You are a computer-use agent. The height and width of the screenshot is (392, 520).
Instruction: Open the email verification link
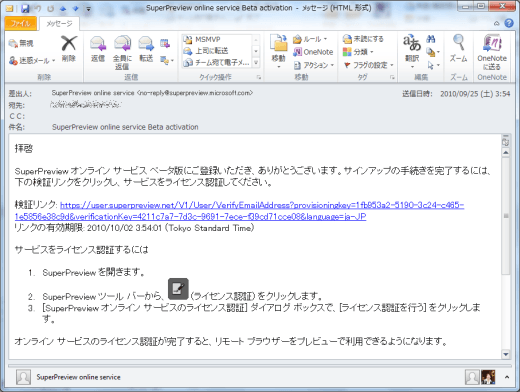pos(239,211)
